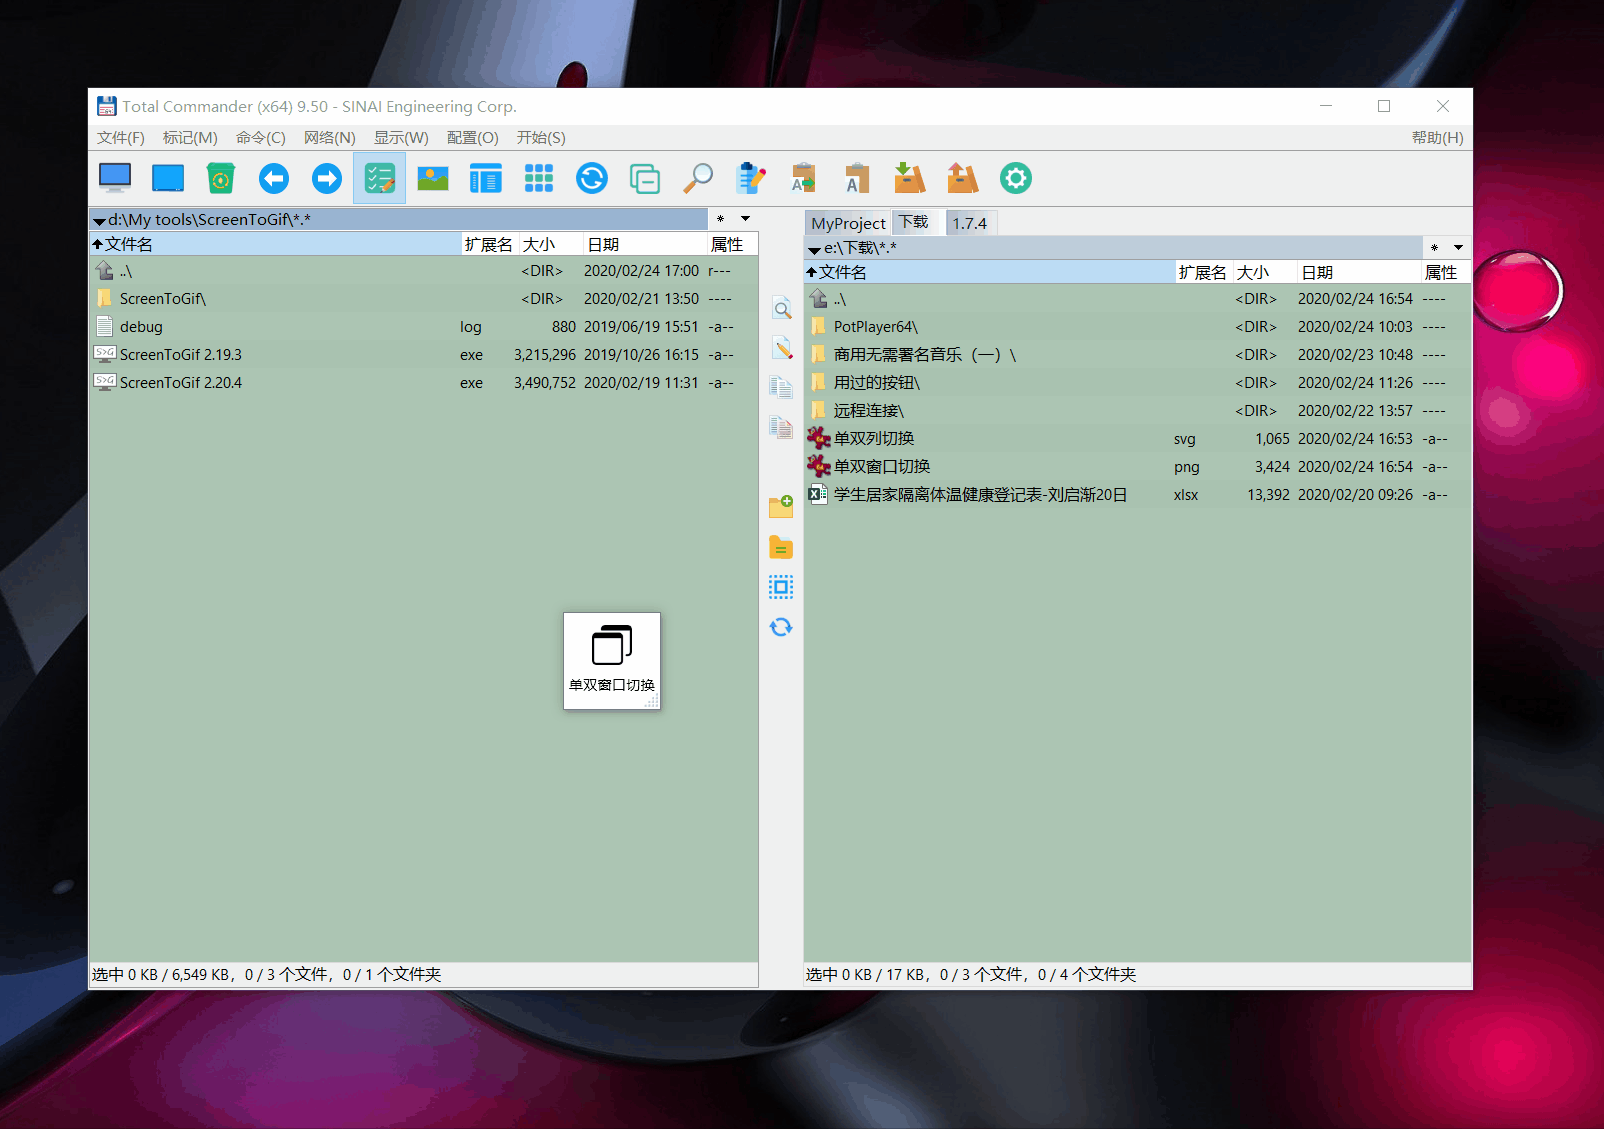The height and width of the screenshot is (1129, 1604).
Task: Click the blue dotted selection square icon
Action: [x=781, y=587]
